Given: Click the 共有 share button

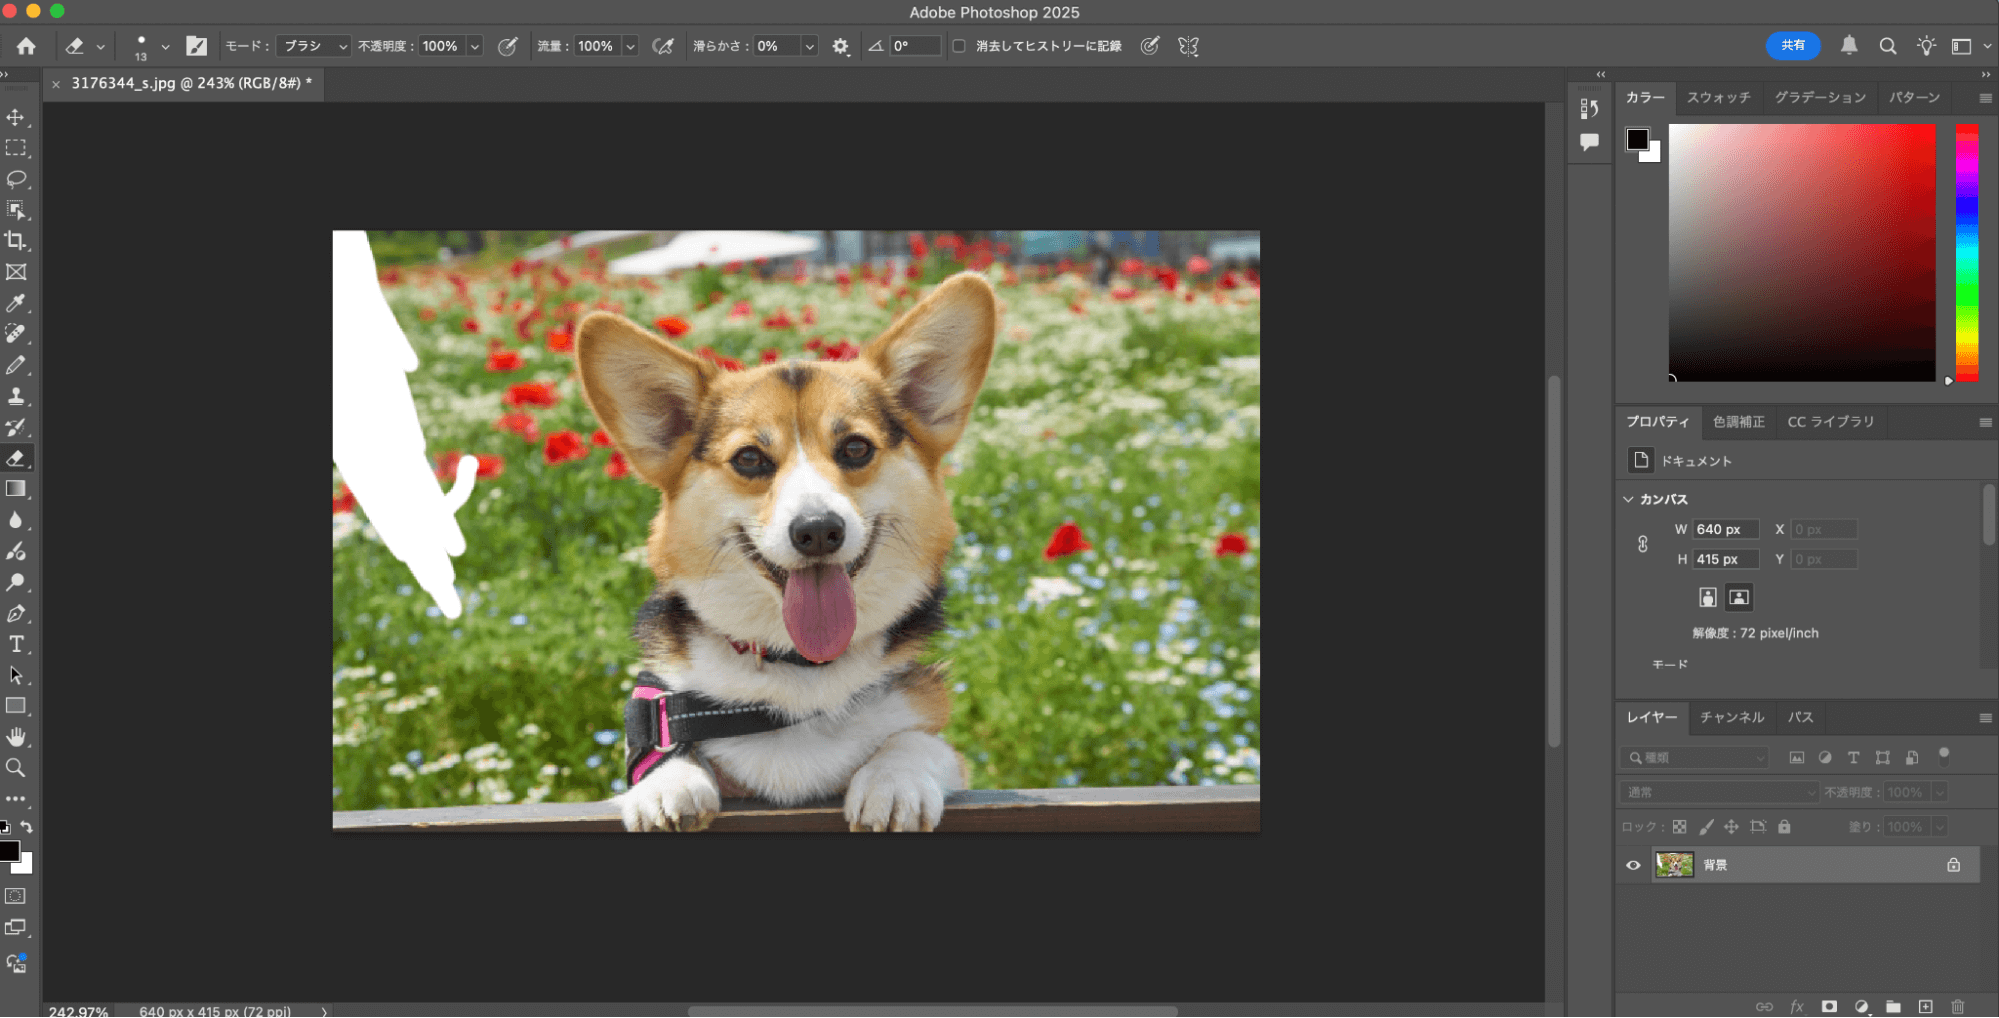Looking at the screenshot, I should pos(1793,45).
